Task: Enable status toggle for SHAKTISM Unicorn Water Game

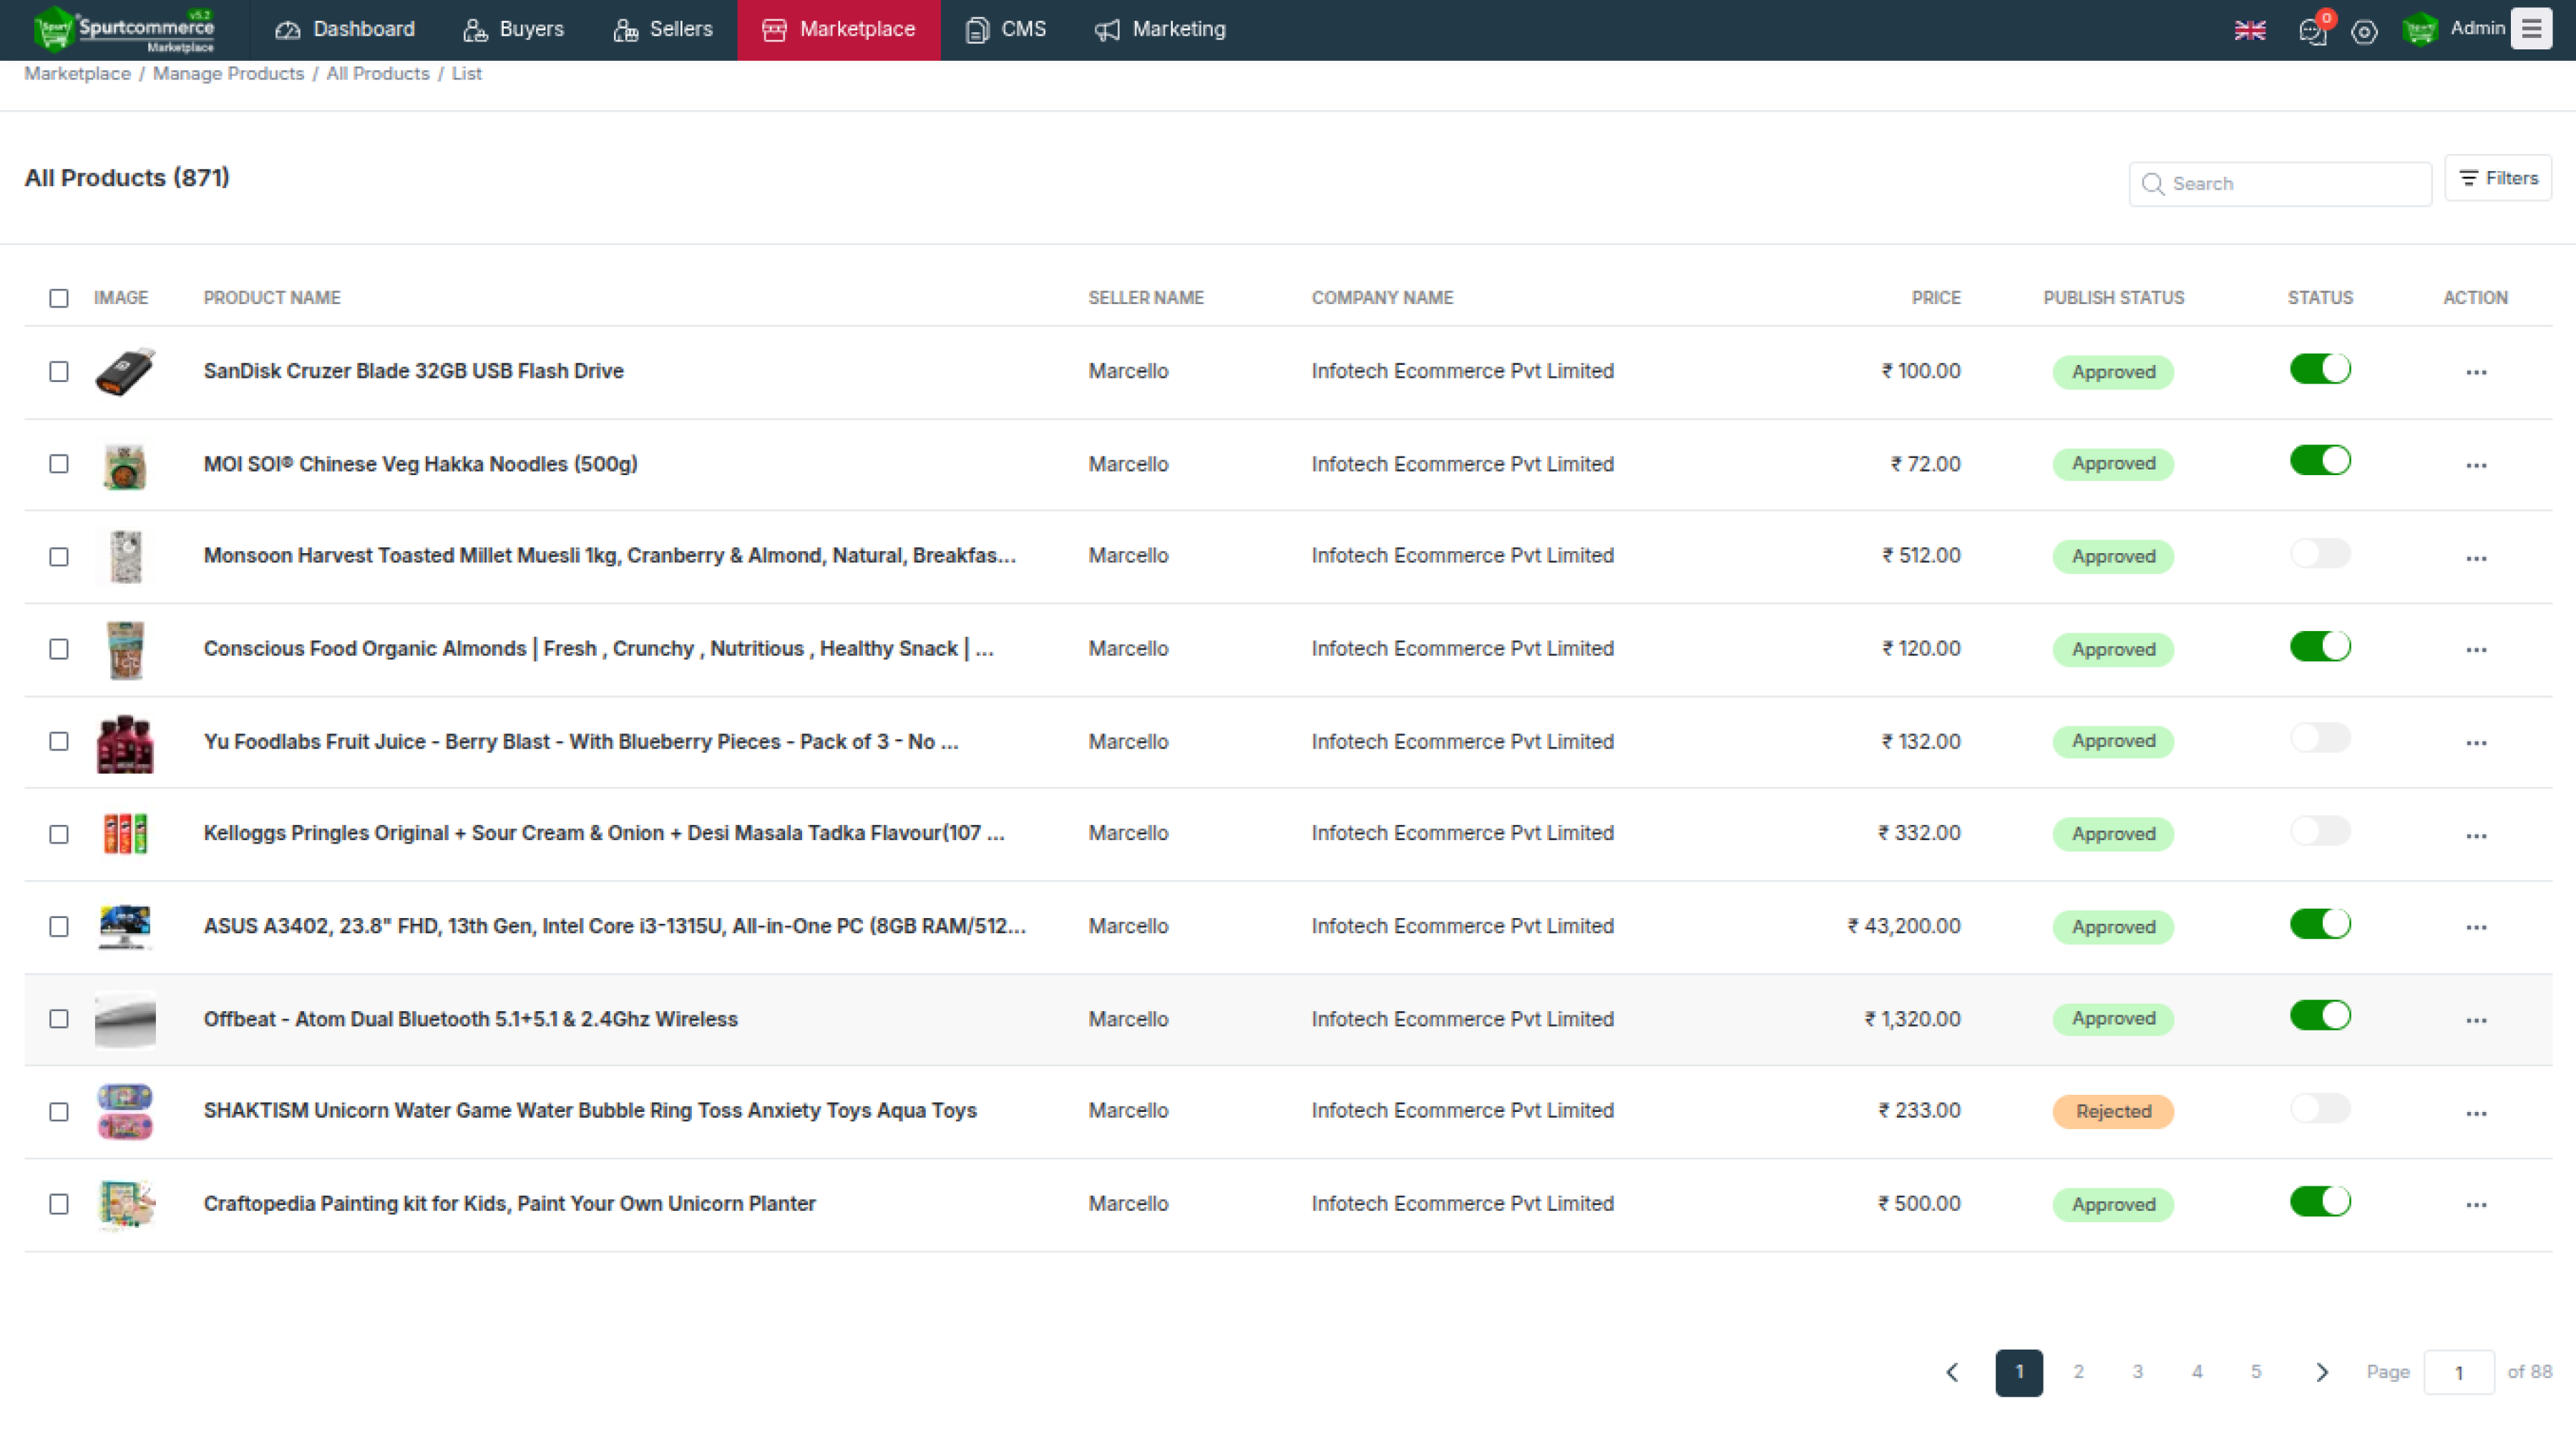Action: 2320,1108
